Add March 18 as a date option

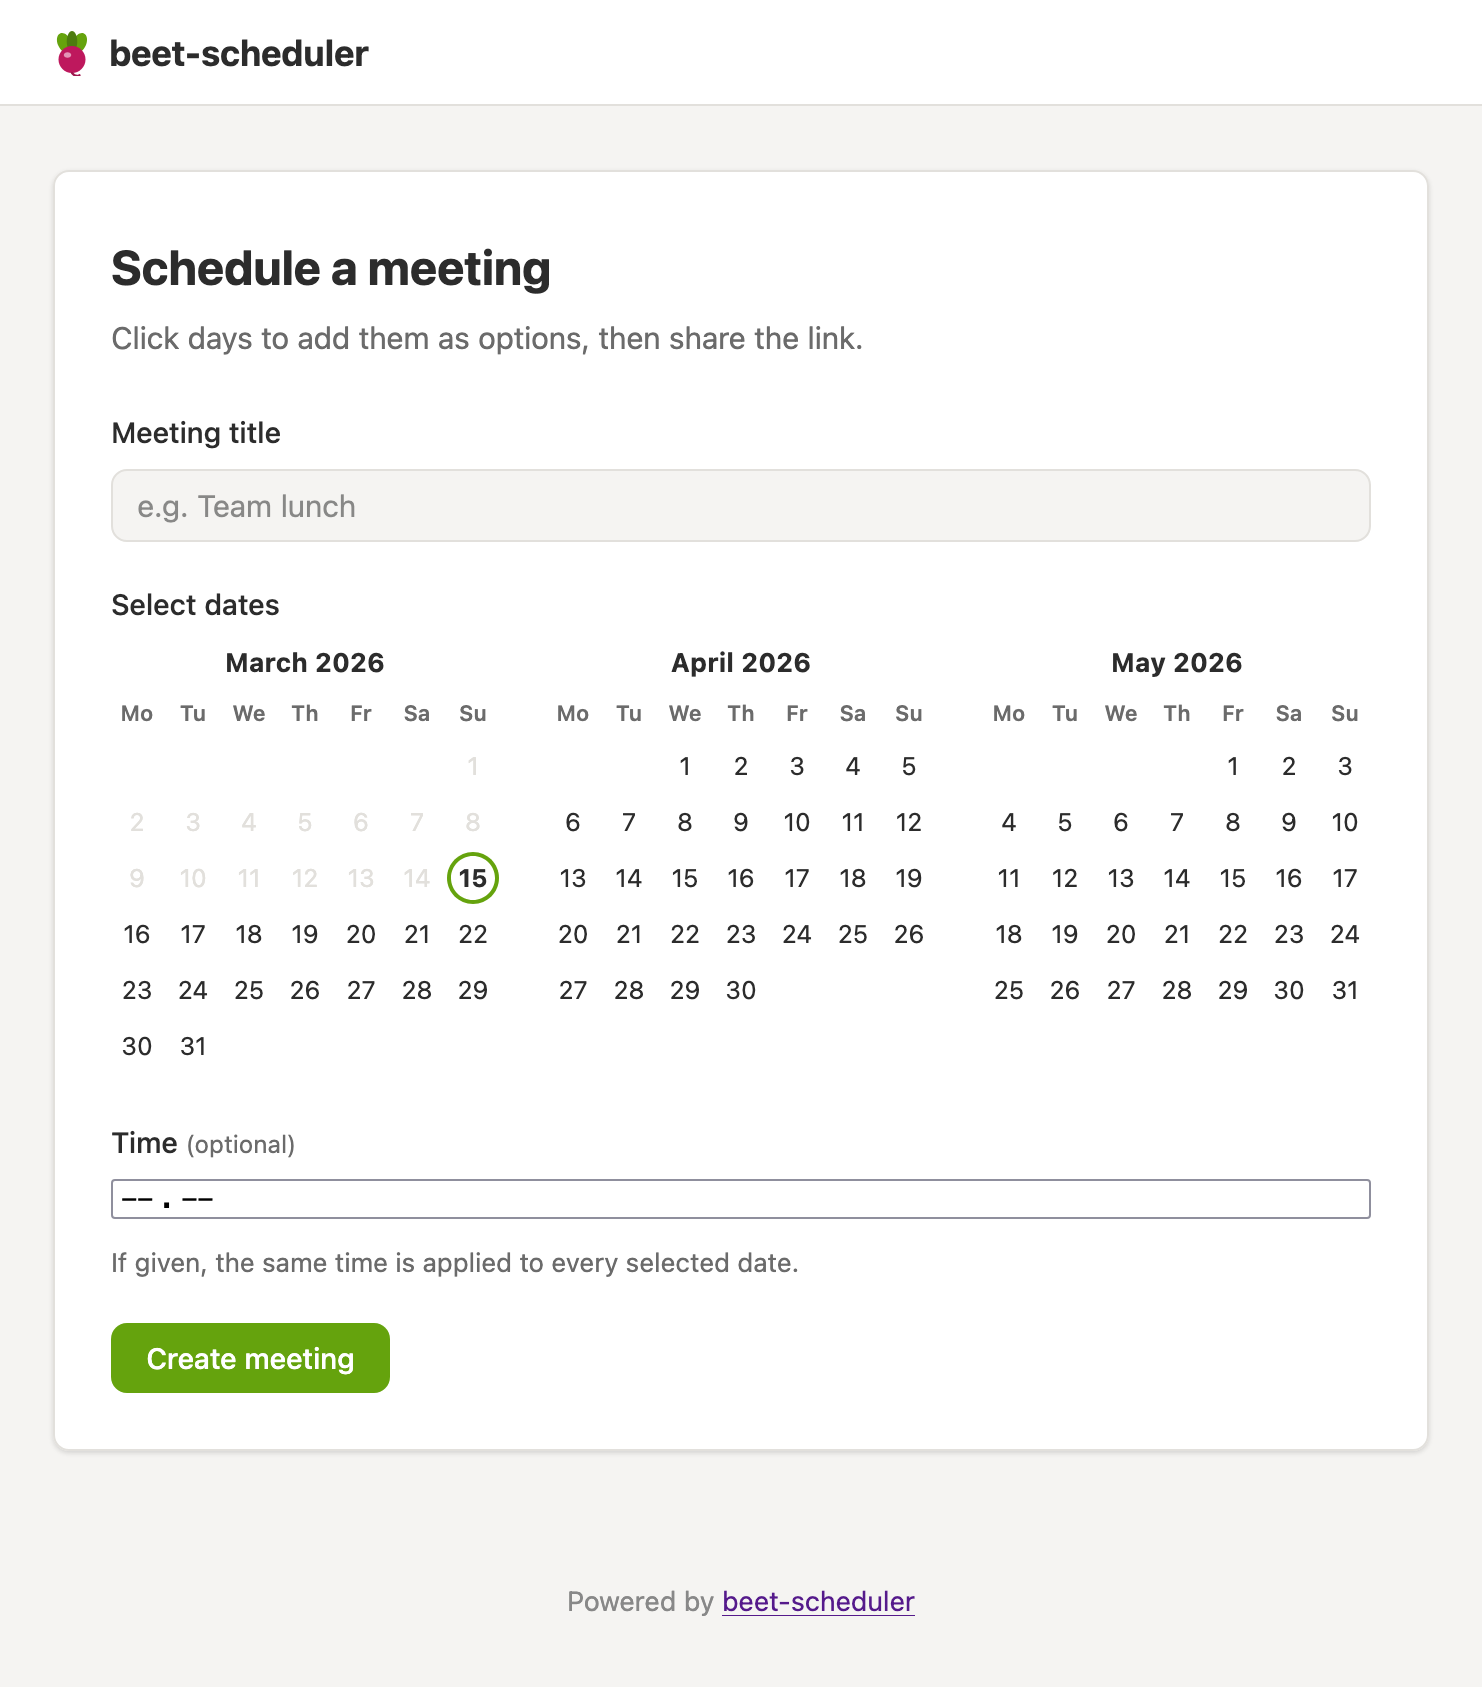click(x=249, y=934)
